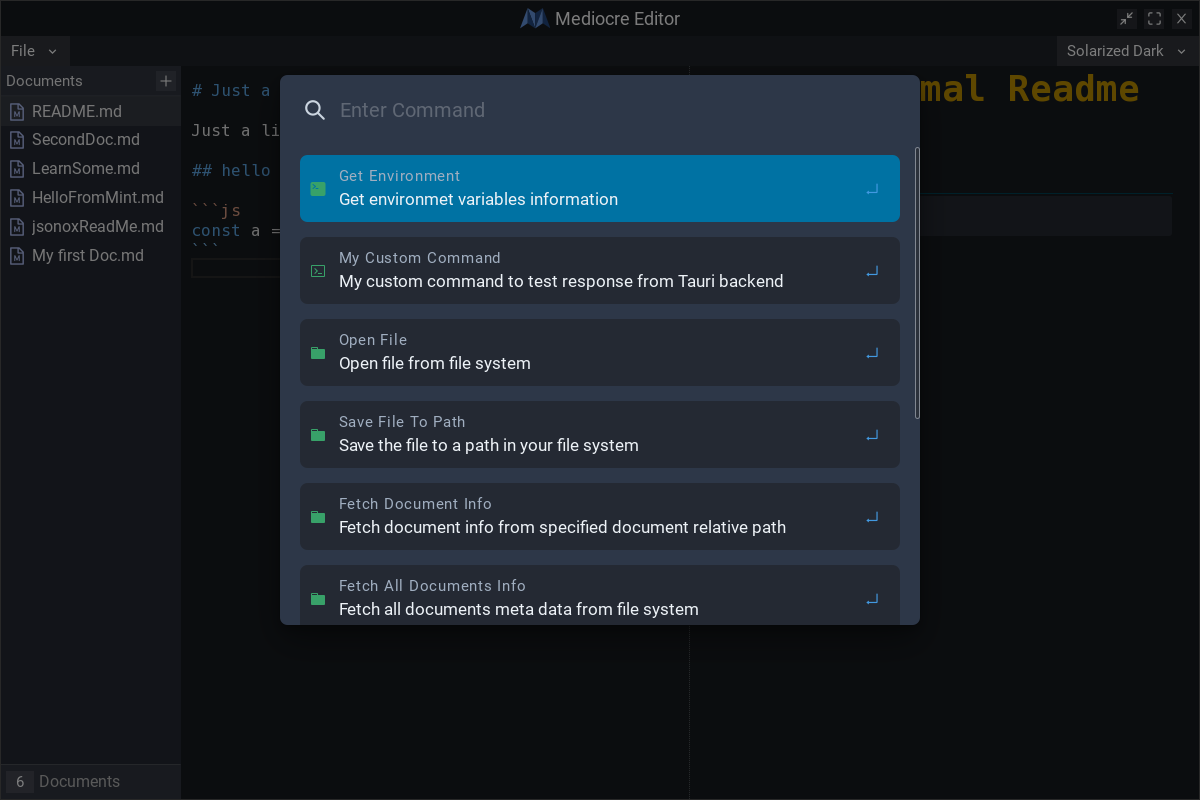Click the Documents panel header label

[x=44, y=81]
